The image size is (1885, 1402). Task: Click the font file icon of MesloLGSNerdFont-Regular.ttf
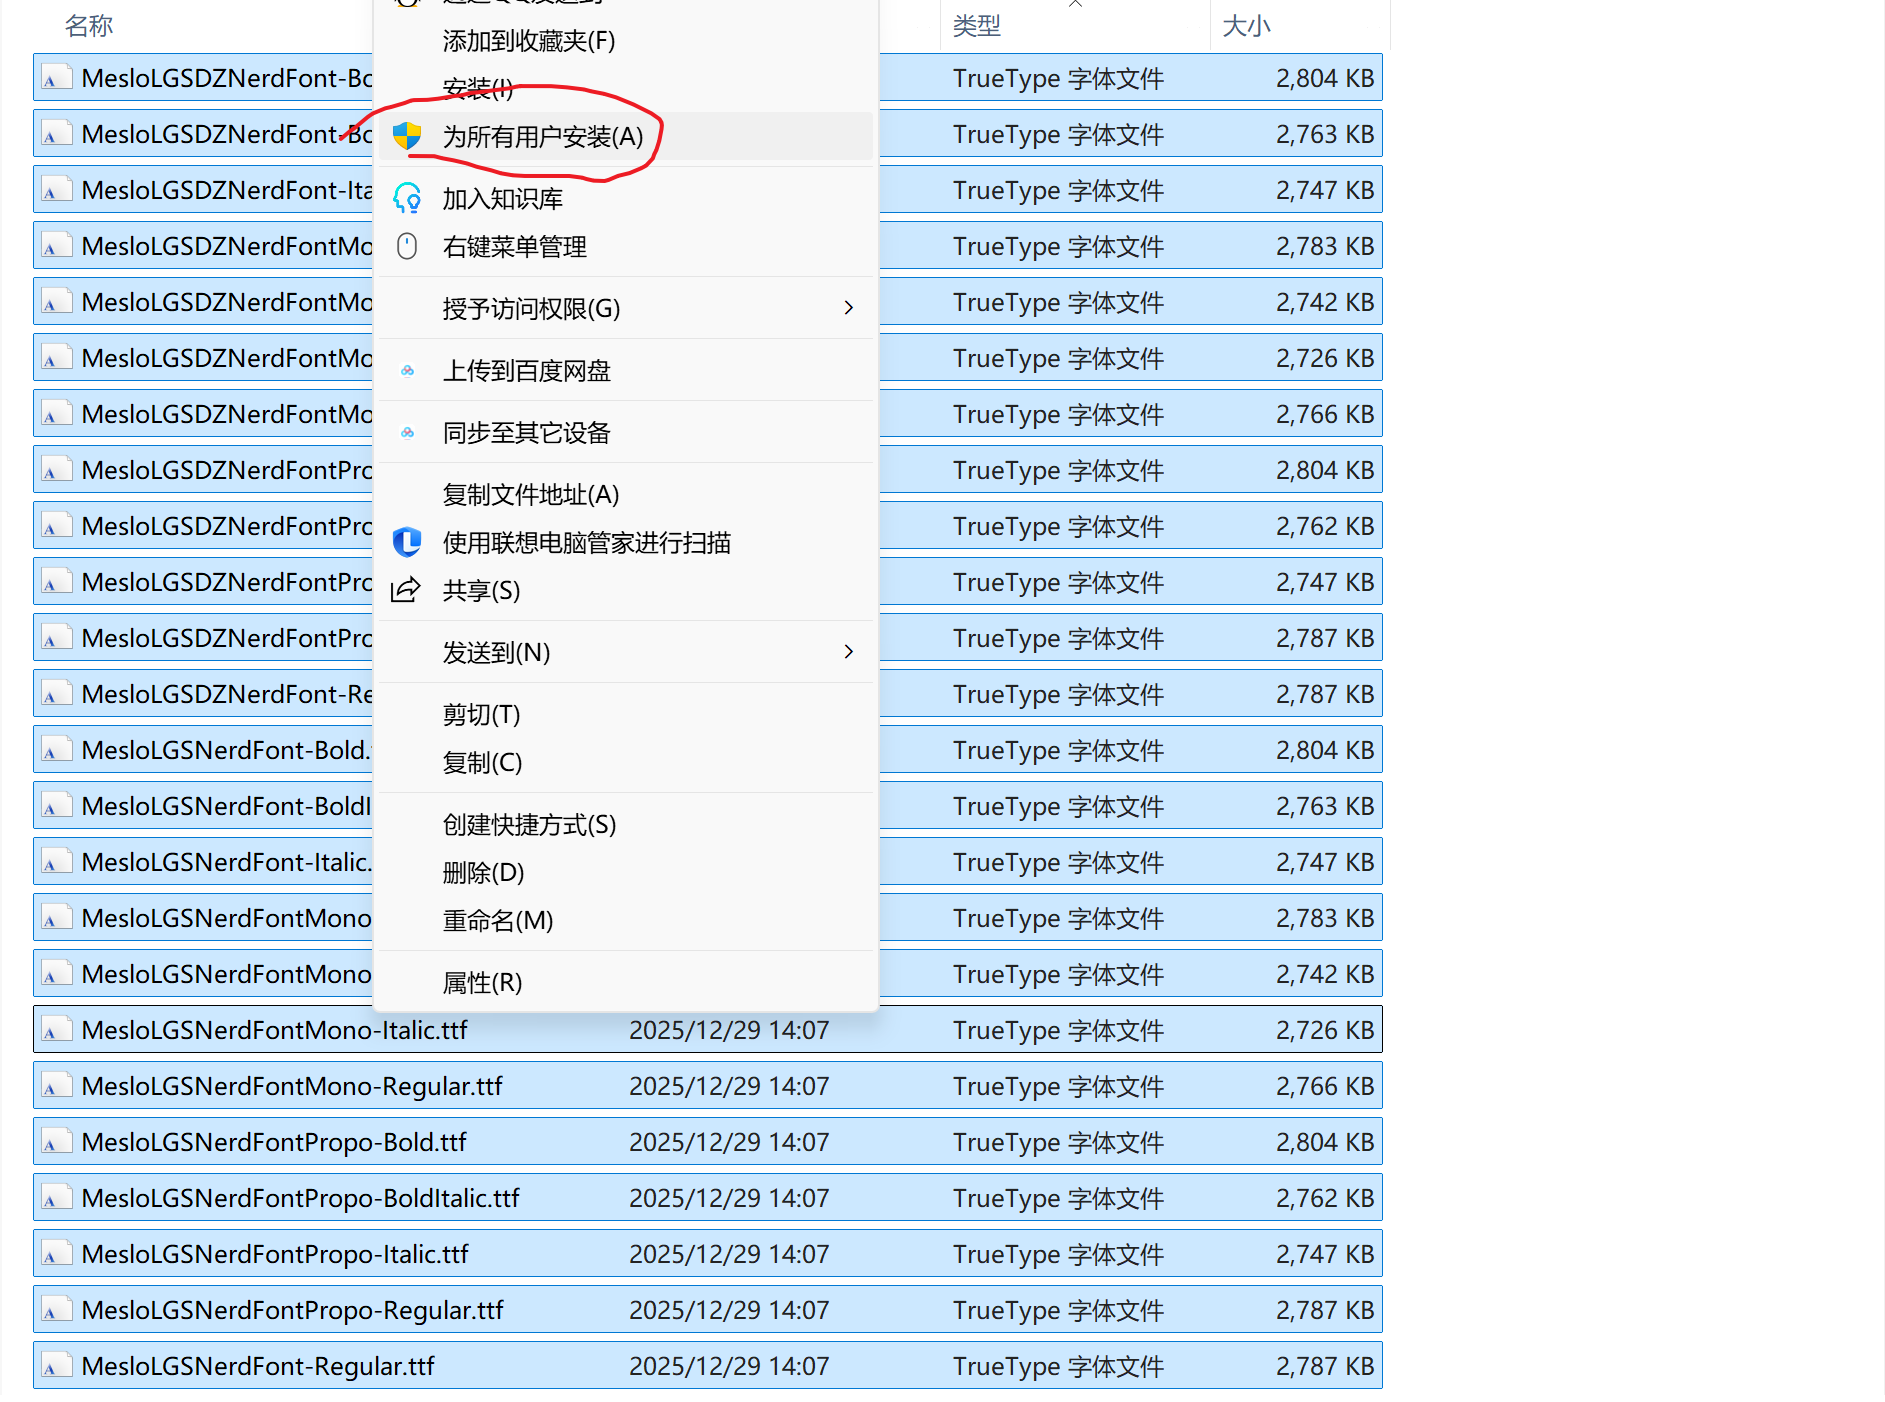pos(56,1366)
